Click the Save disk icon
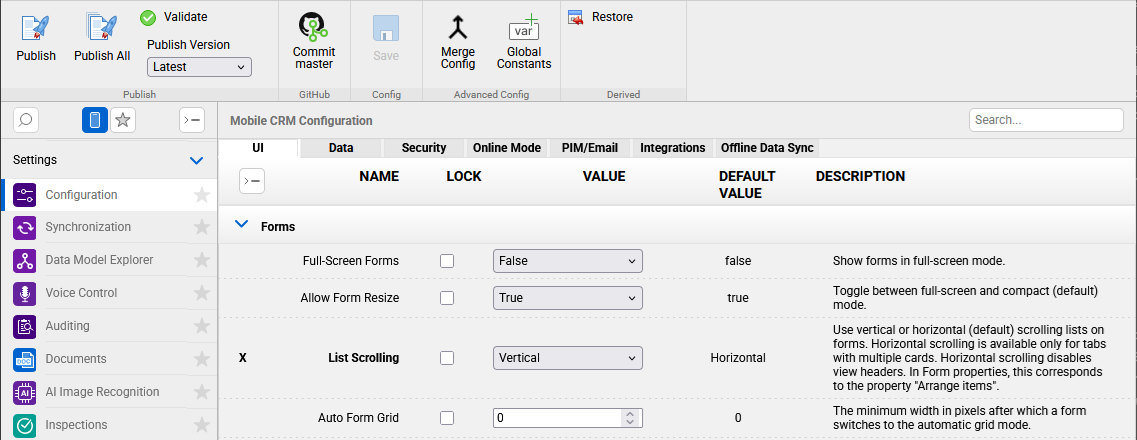1137x440 pixels. pyautogui.click(x=386, y=28)
